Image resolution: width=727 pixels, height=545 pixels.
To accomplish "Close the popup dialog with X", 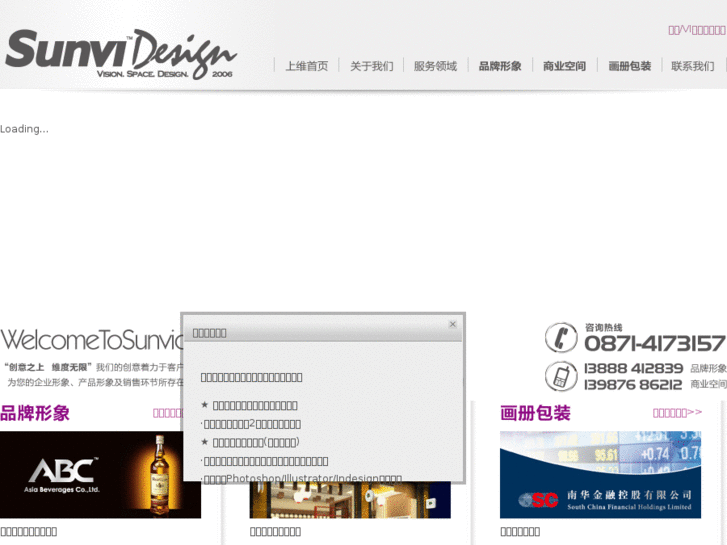I will click(x=453, y=324).
